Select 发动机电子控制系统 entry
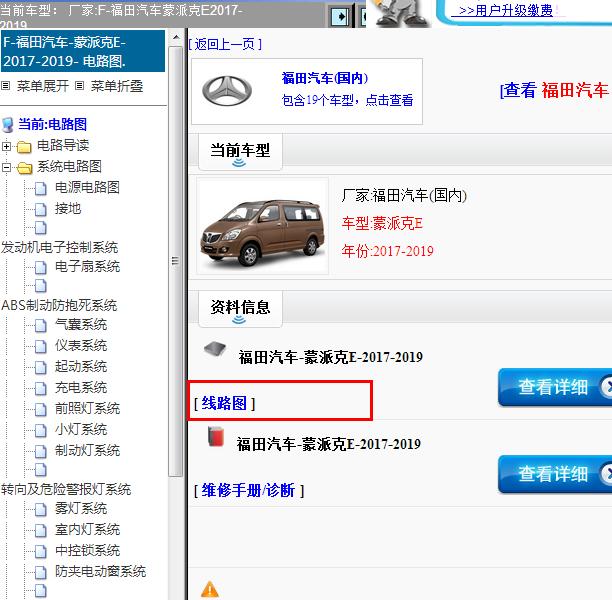Viewport: 612px width, 600px height. coord(59,247)
